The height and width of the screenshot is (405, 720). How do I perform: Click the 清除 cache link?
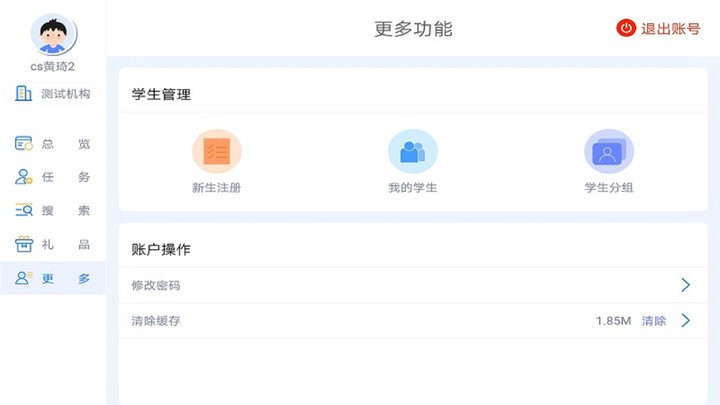click(654, 321)
